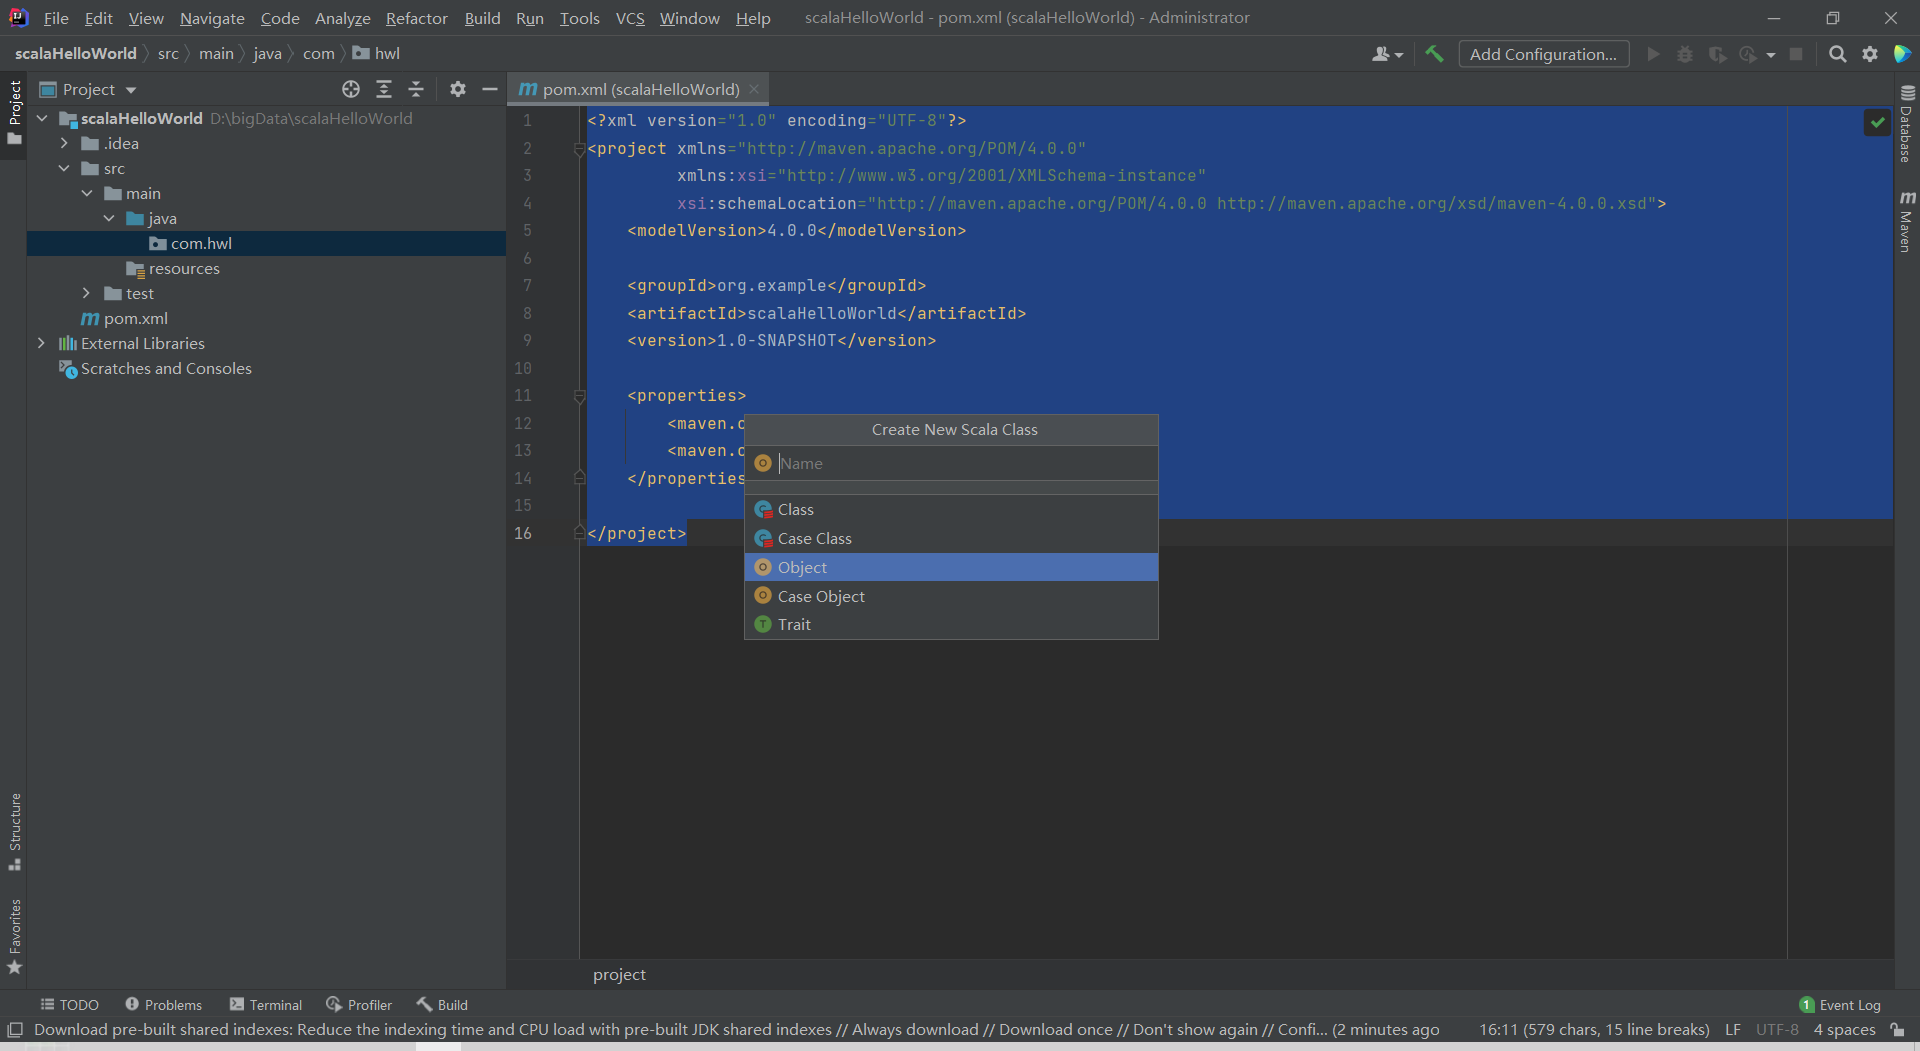The width and height of the screenshot is (1920, 1051).
Task: Open the Favorites side tab
Action: tap(14, 937)
